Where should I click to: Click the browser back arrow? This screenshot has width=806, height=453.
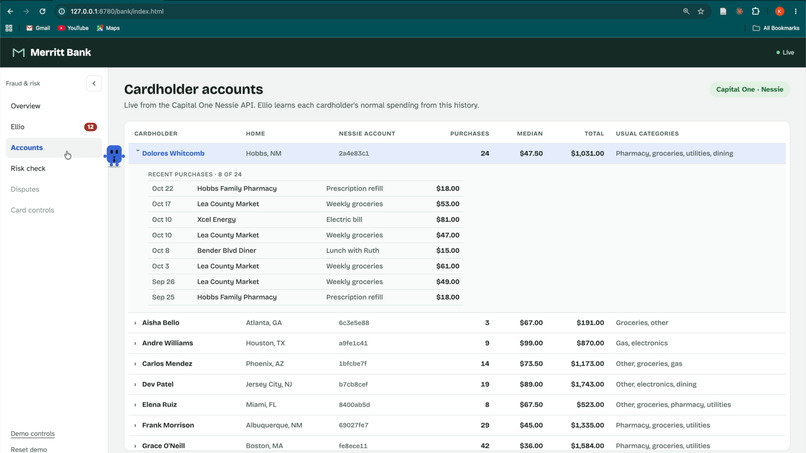(10, 11)
